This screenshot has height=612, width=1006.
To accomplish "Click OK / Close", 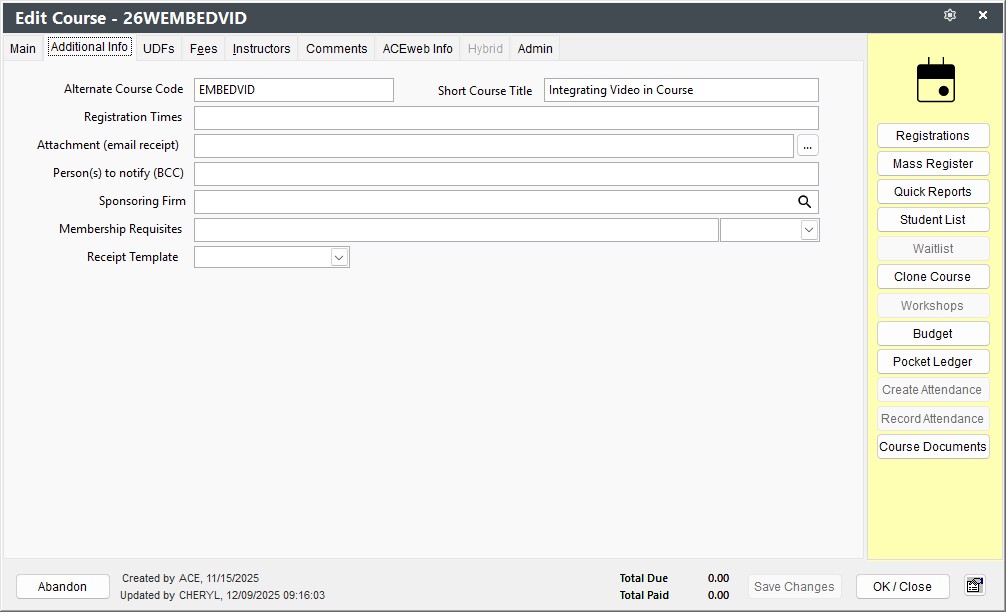I will [x=902, y=586].
